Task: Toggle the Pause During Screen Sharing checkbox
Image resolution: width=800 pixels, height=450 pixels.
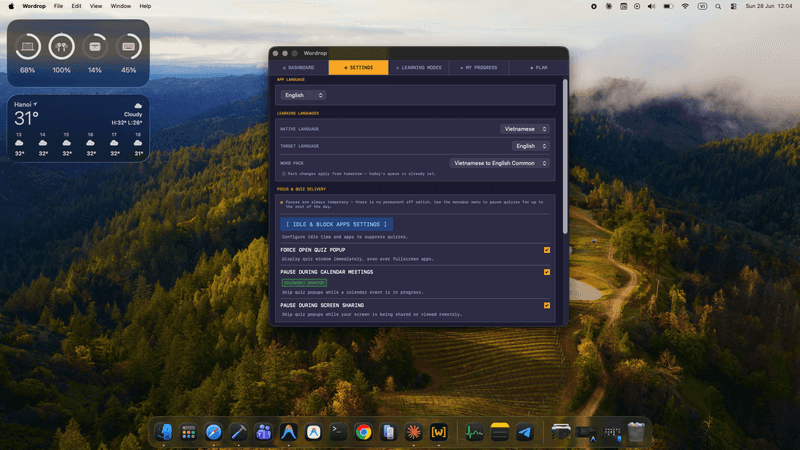Action: (x=546, y=305)
